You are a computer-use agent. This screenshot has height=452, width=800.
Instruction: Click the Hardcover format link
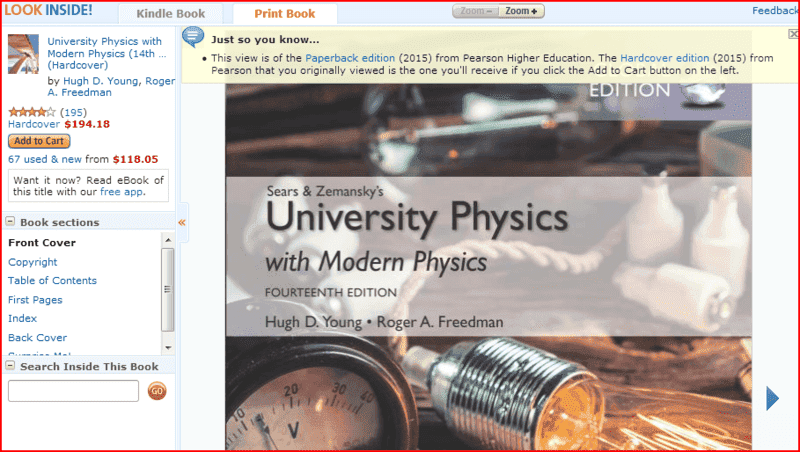tap(34, 124)
